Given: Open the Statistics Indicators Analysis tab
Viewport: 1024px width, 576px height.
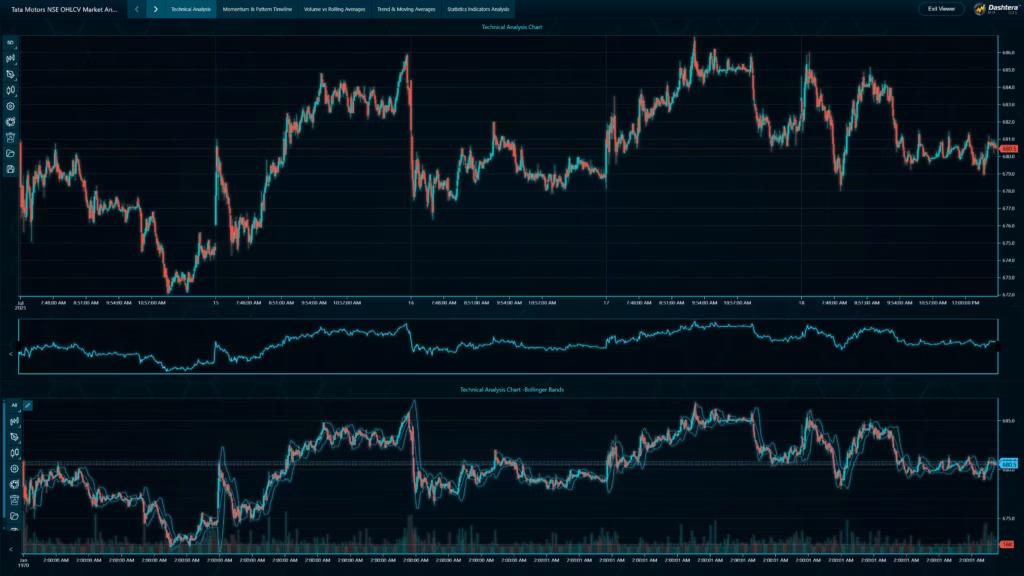Looking at the screenshot, I should (477, 10).
